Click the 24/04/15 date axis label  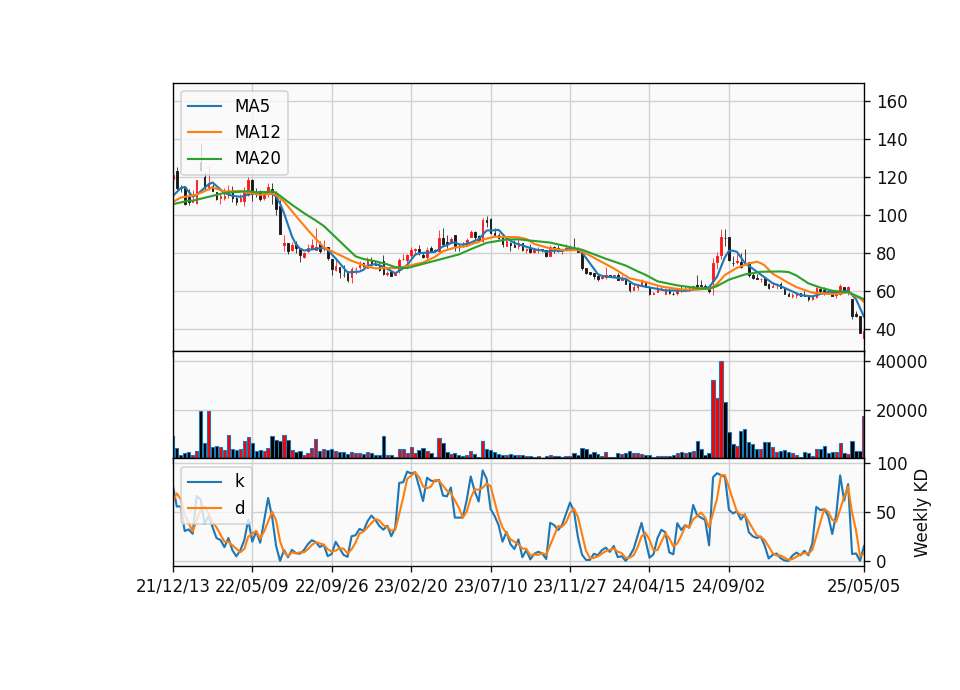(x=649, y=586)
